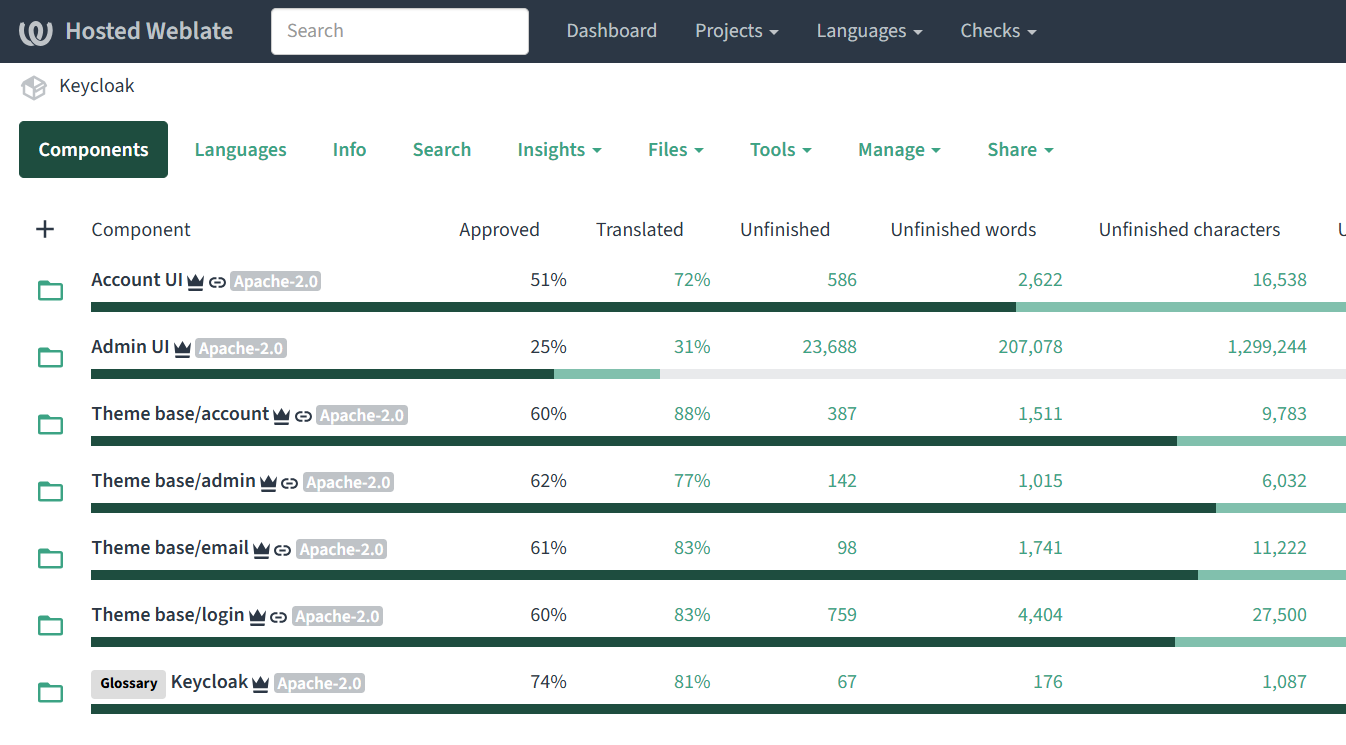Open the Dashboard menu item
Screen dimensions: 1346x745
pyautogui.click(x=611, y=31)
